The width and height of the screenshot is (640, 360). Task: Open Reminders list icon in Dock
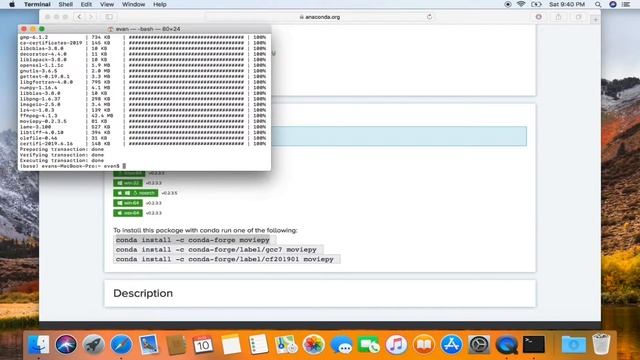coord(258,345)
